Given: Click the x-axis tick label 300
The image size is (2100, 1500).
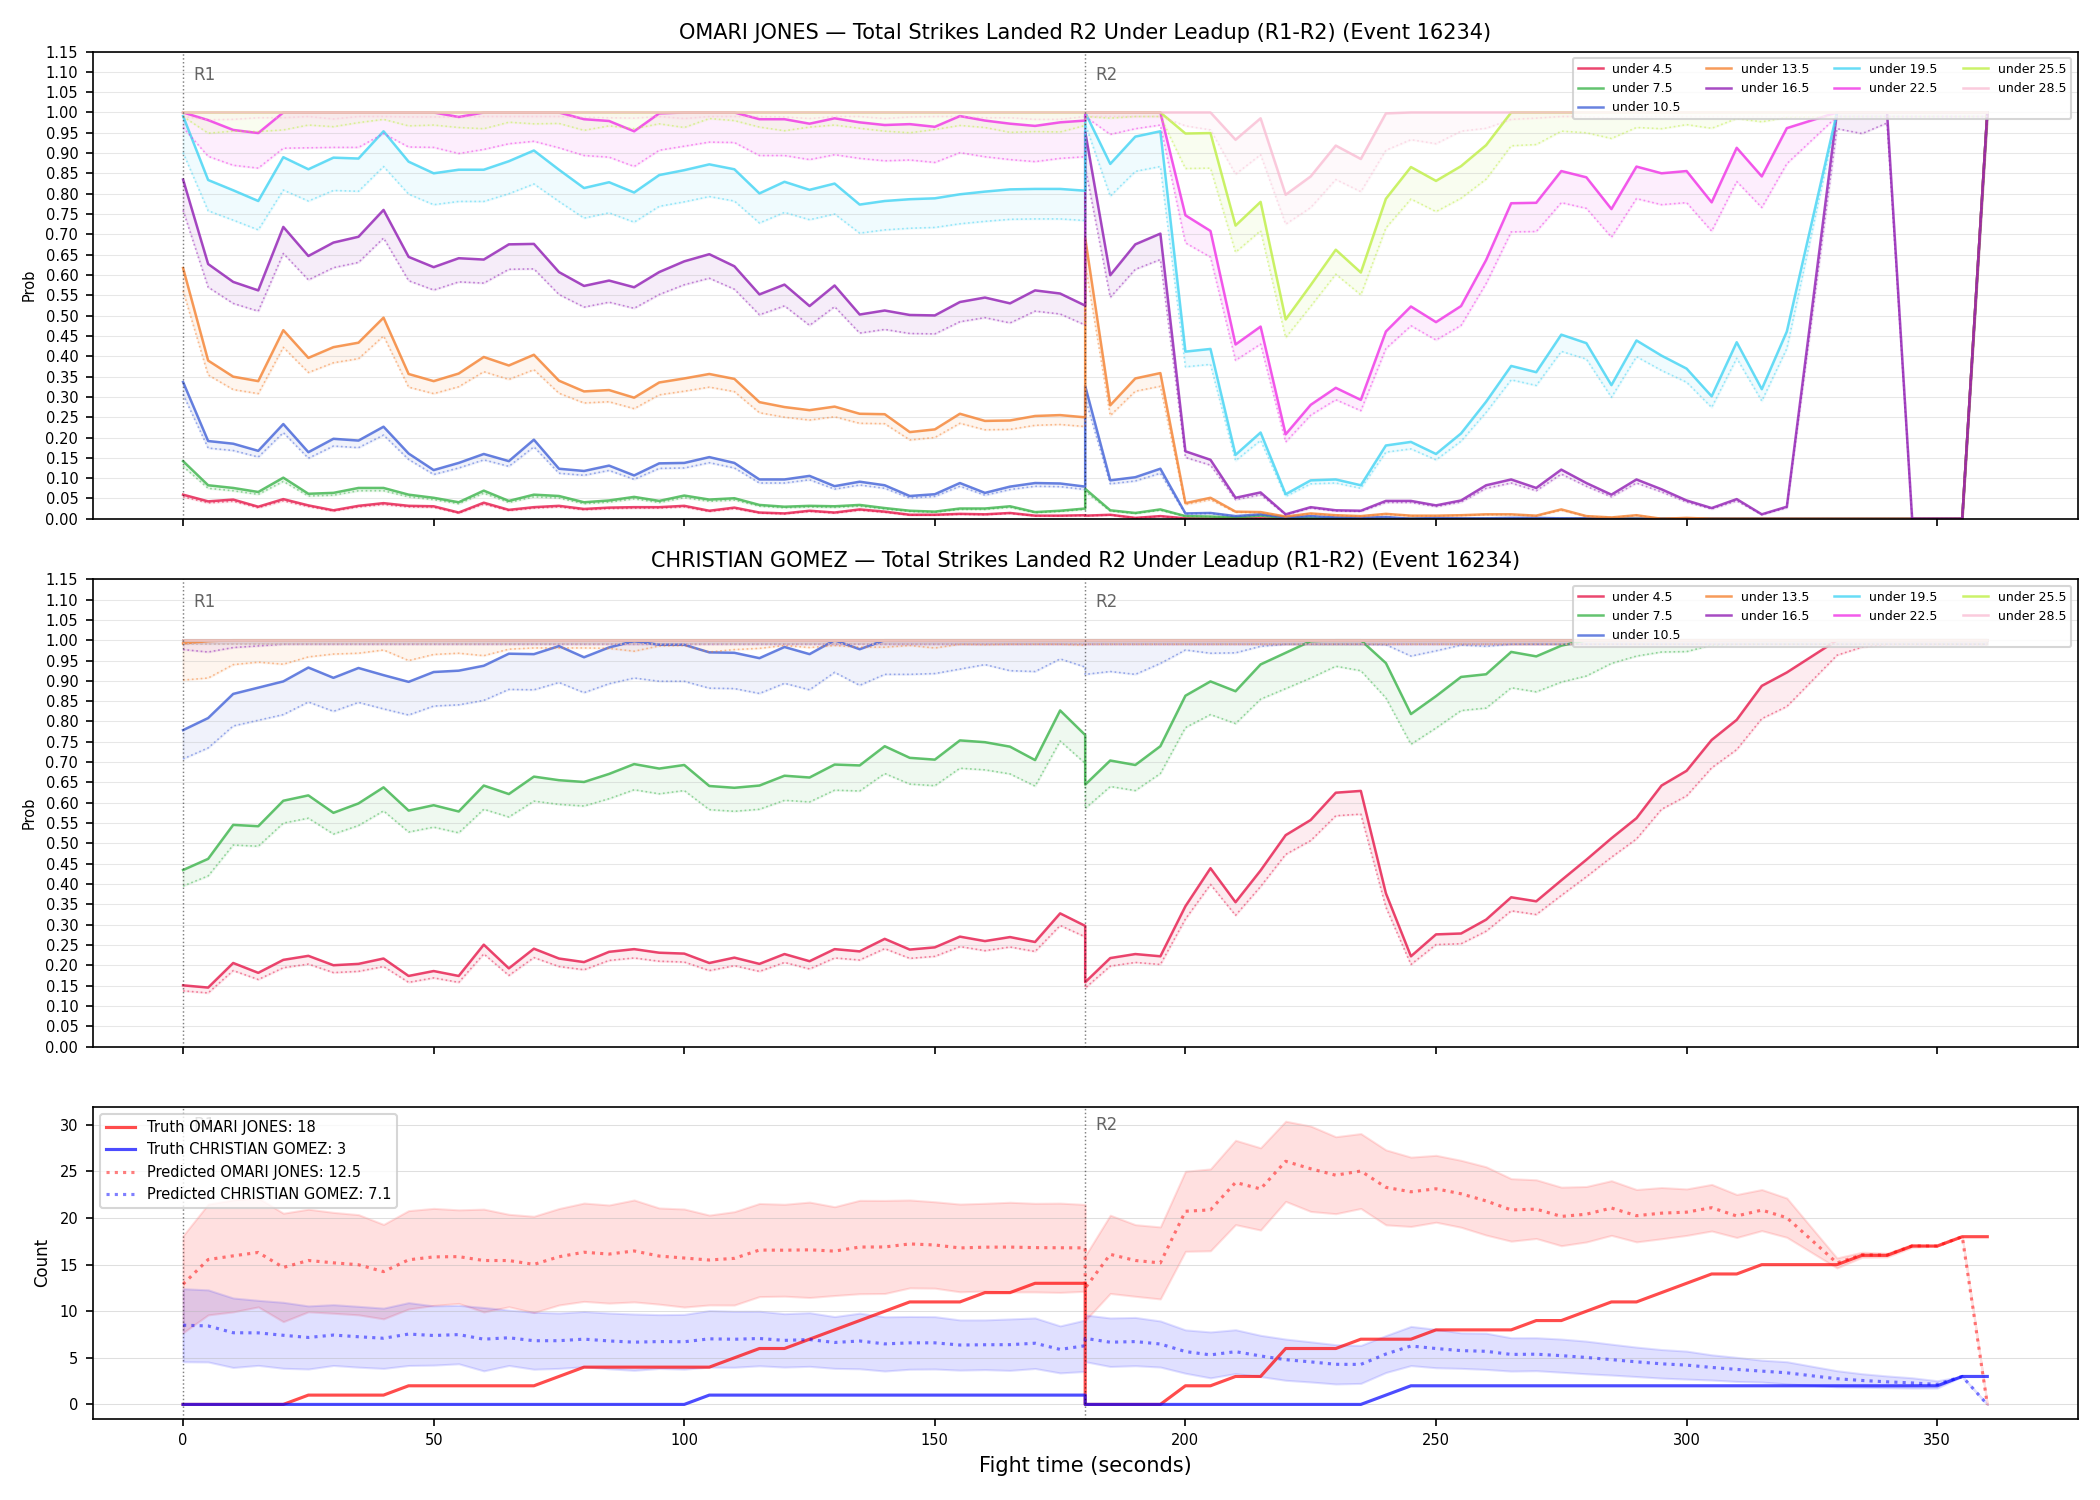Looking at the screenshot, I should 1686,1440.
